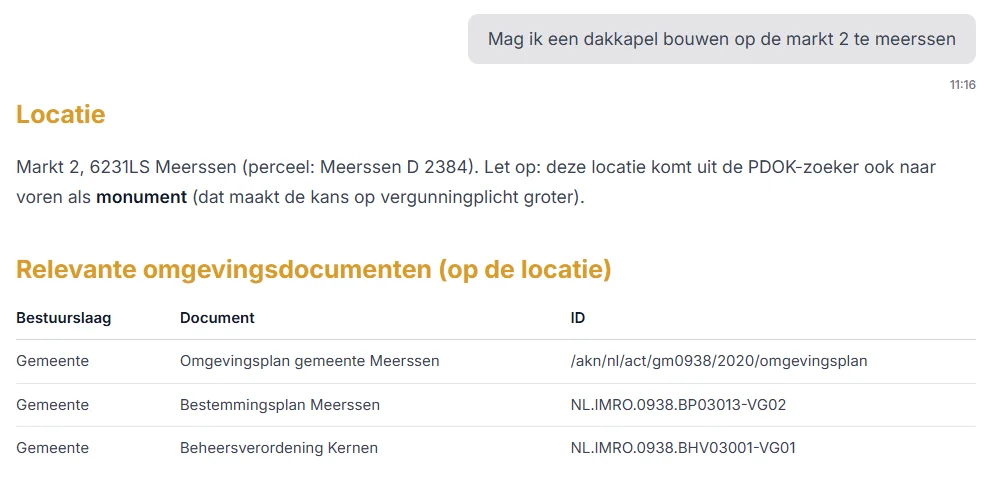Open Omgevingsplan gemeente Meerssen entry
The height and width of the screenshot is (493, 993).
pos(309,361)
